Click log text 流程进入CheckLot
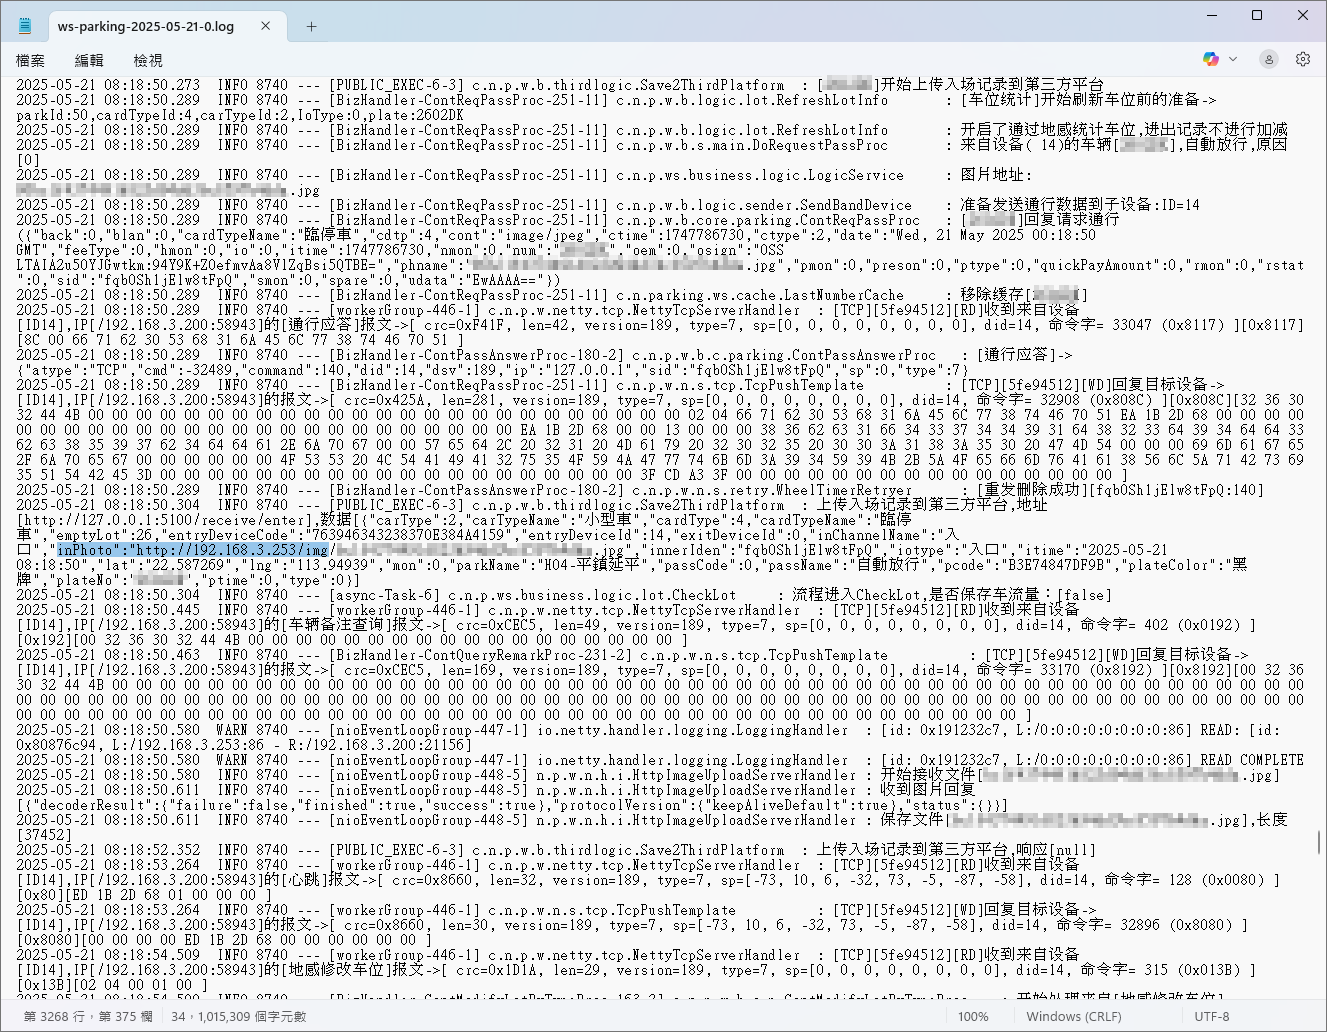The width and height of the screenshot is (1327, 1032). pyautogui.click(x=865, y=595)
